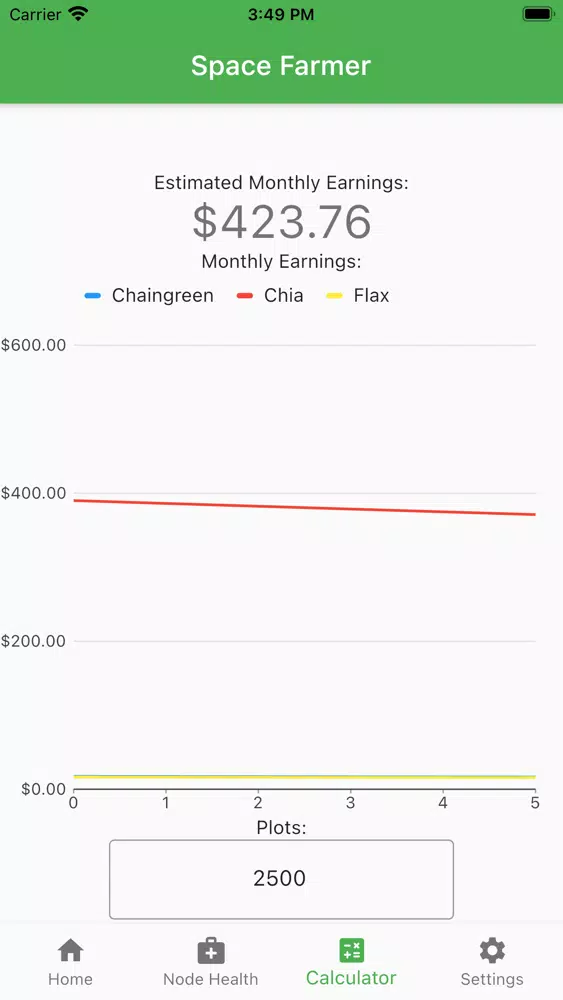Click the Chaingreen legend label
This screenshot has height=1000, width=563.
[163, 296]
